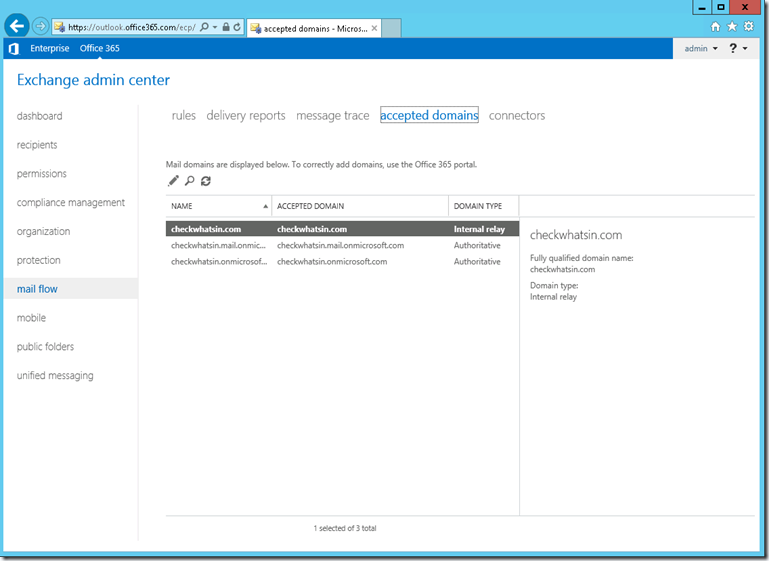This screenshot has height=561, width=769.
Task: Click the search magnifier in address bar
Action: pyautogui.click(x=204, y=27)
